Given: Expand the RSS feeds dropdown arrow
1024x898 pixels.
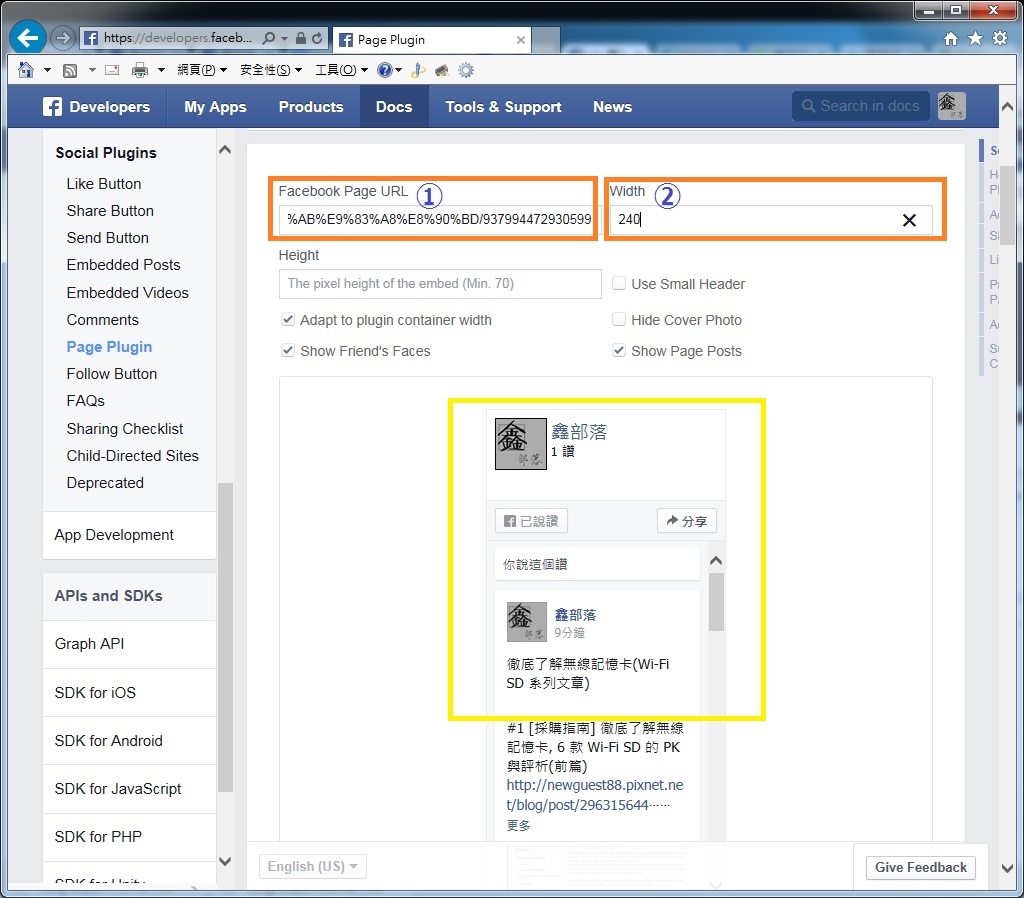Looking at the screenshot, I should [92, 70].
